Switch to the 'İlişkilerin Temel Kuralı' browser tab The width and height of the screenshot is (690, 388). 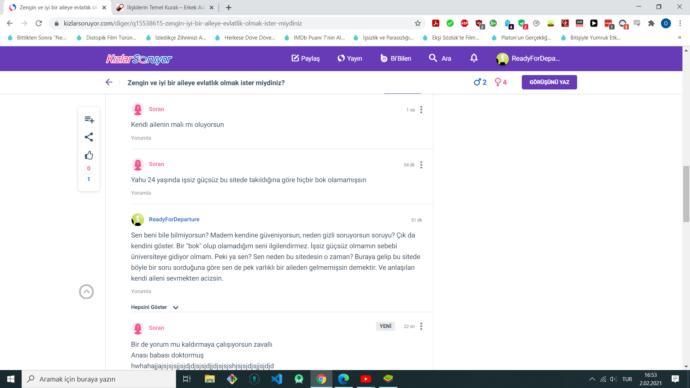(165, 7)
